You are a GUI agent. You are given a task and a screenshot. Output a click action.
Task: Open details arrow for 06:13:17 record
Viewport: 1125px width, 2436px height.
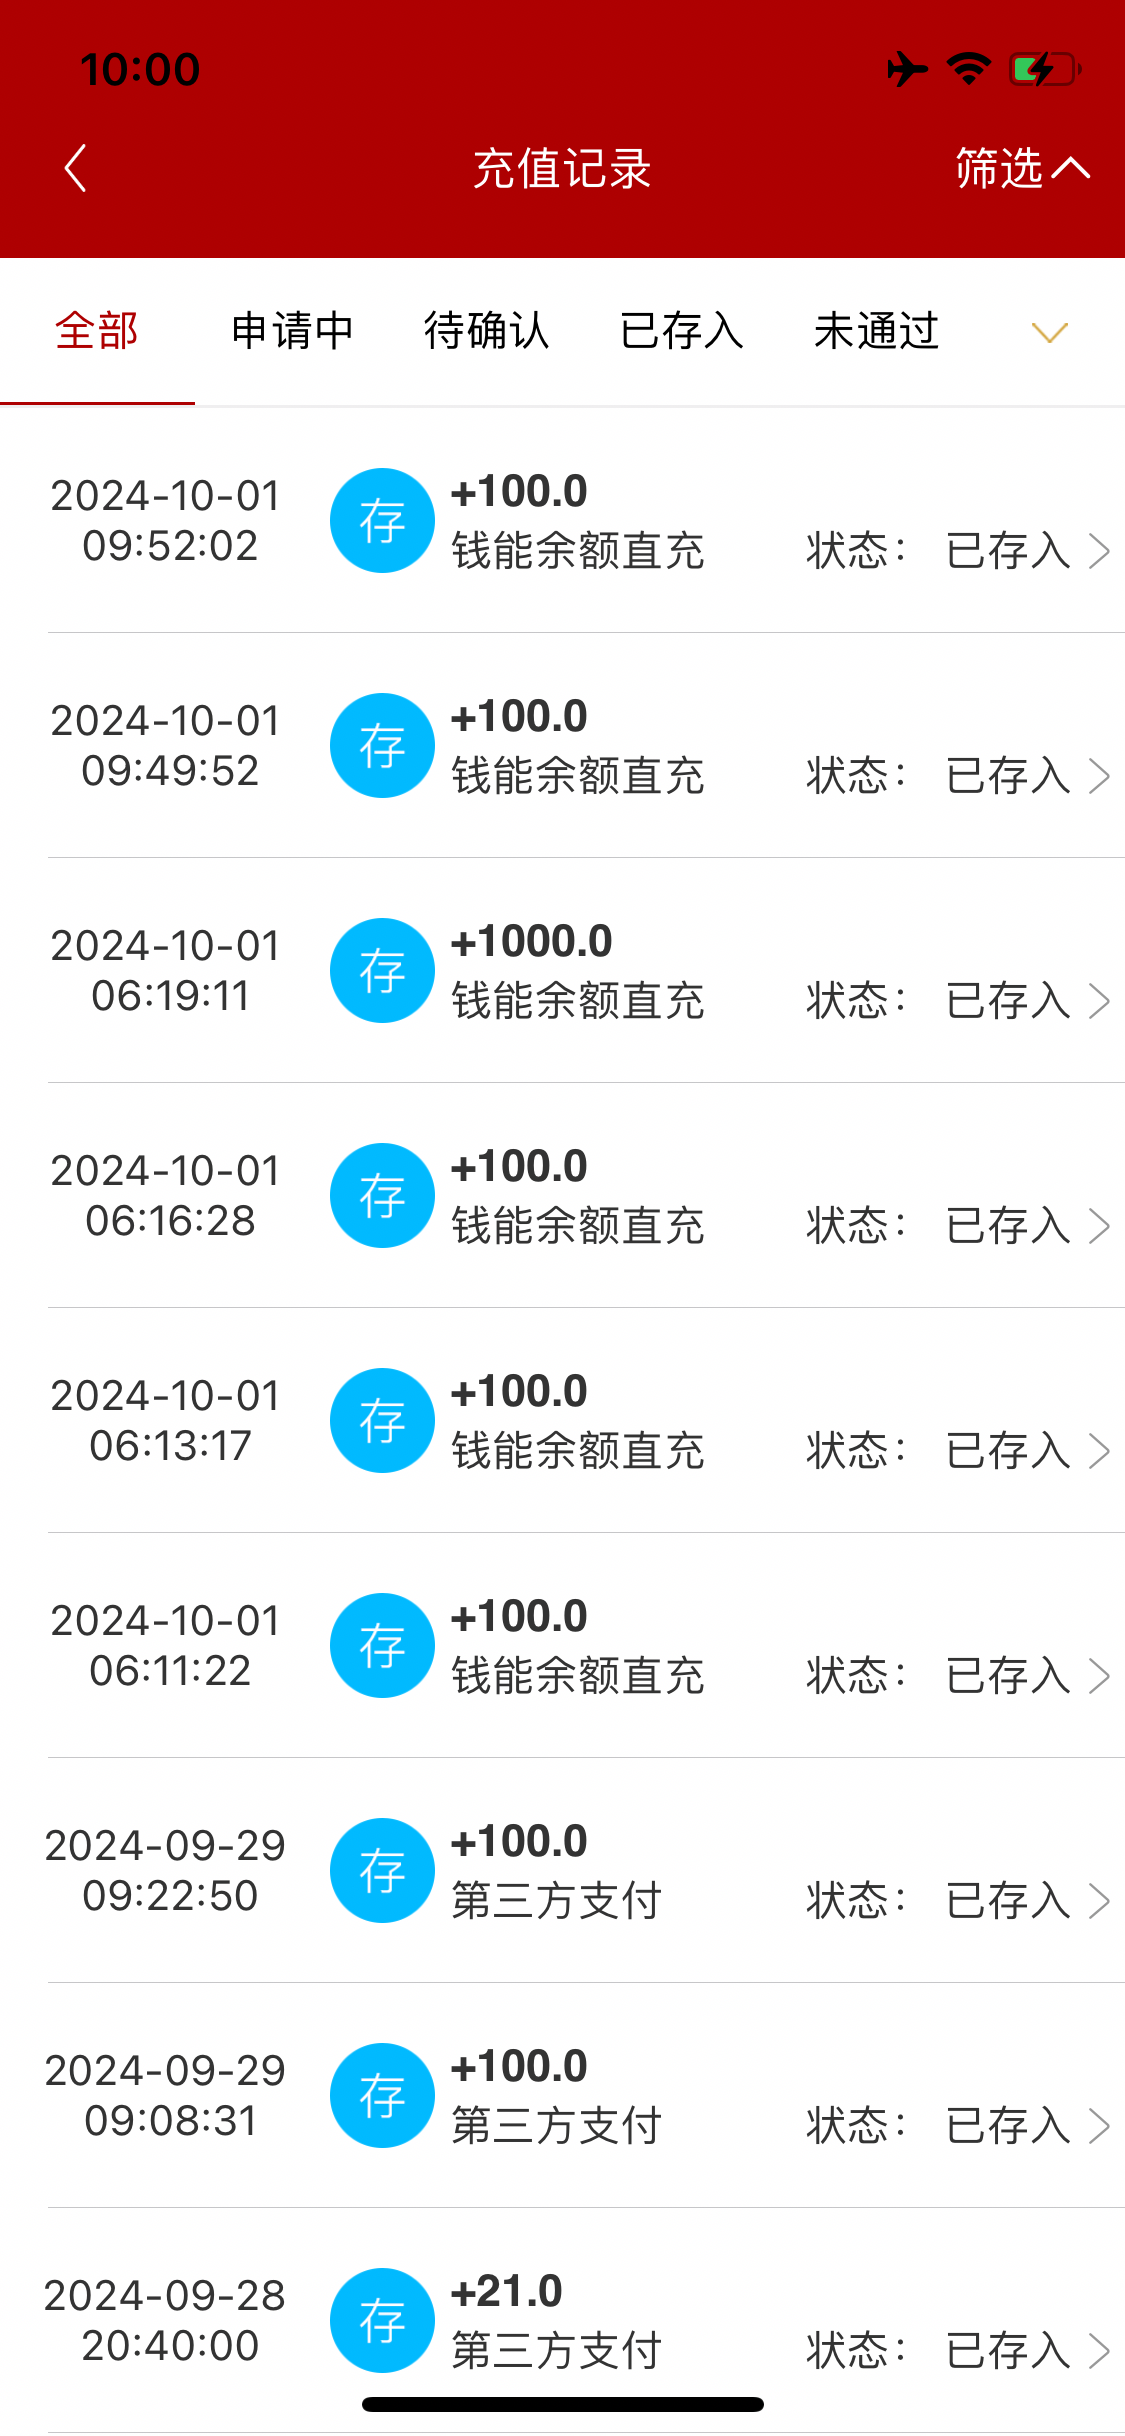point(1099,1451)
